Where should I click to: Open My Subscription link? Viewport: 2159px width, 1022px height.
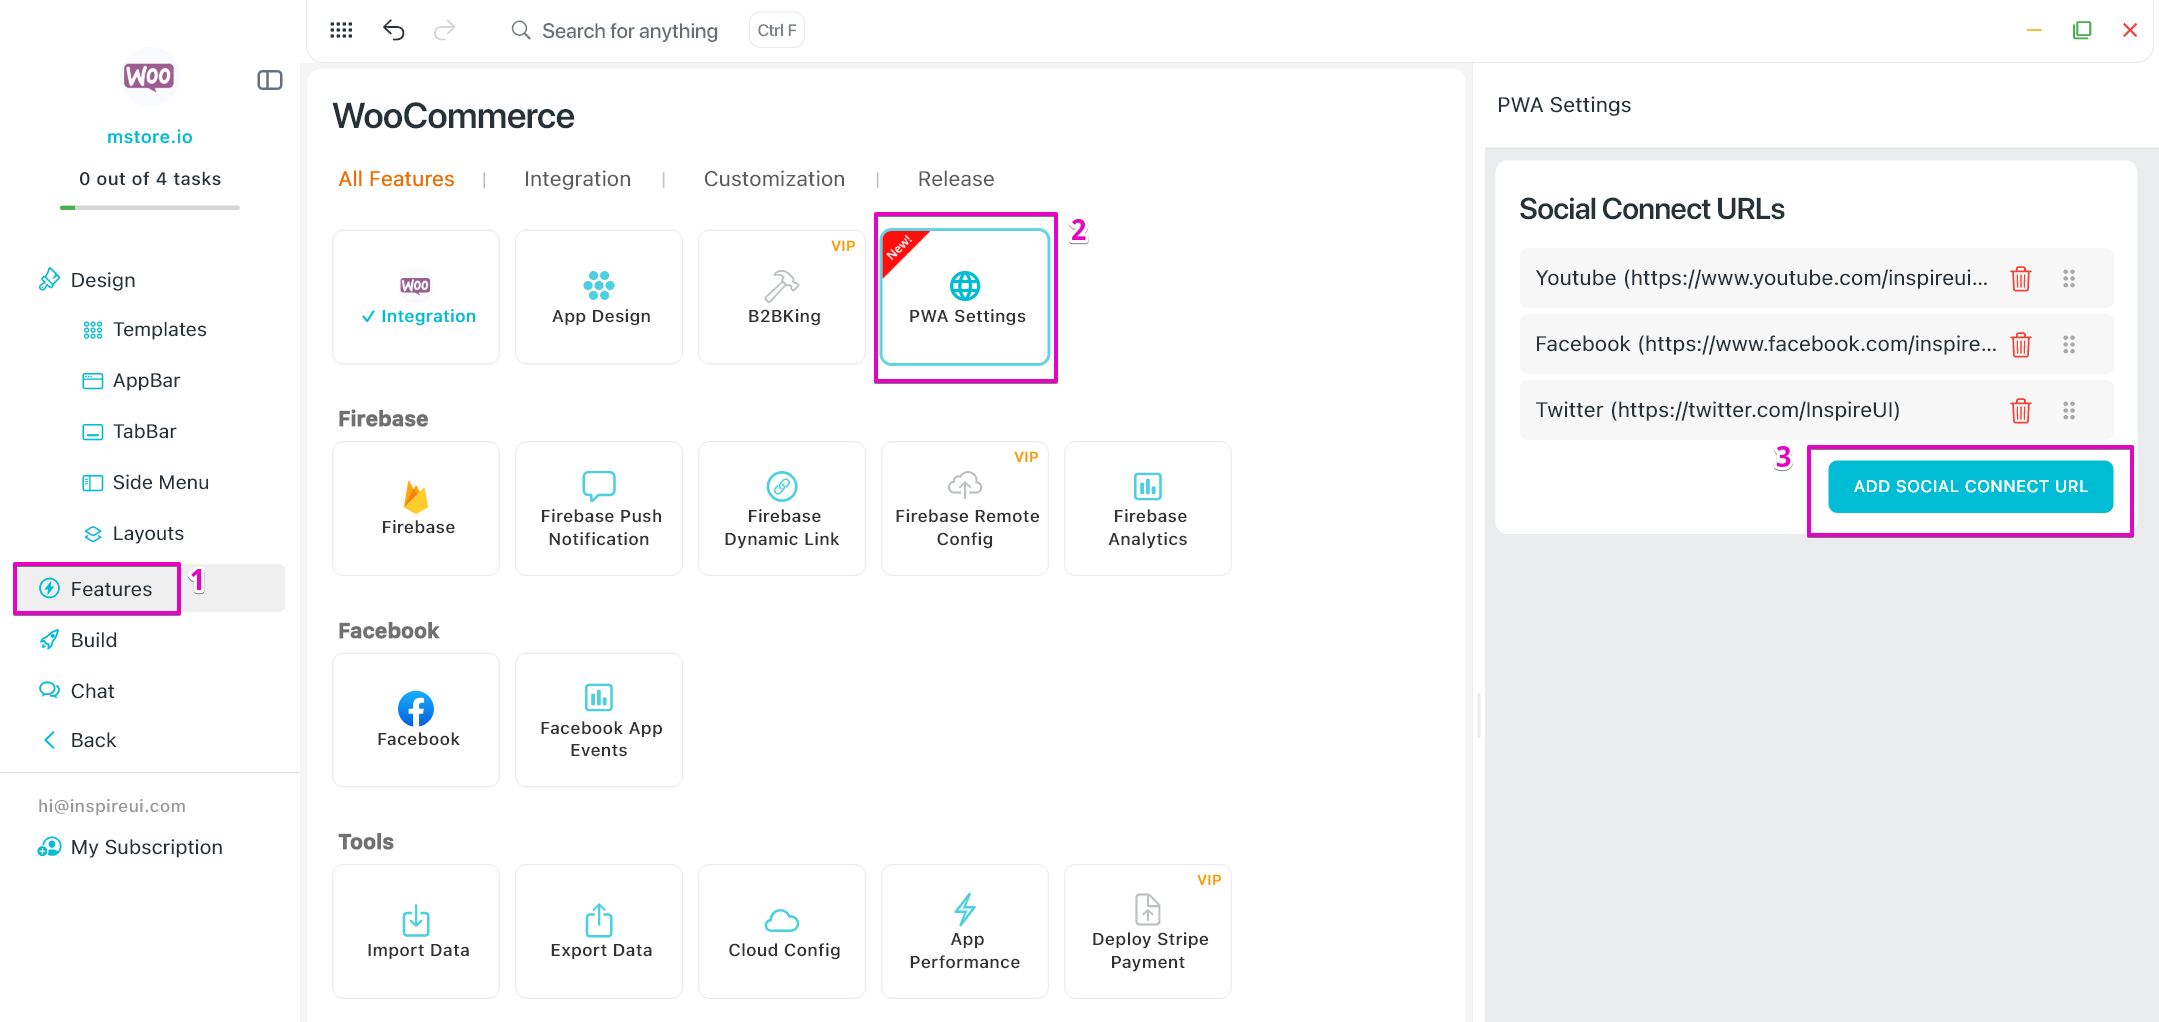[x=146, y=847]
